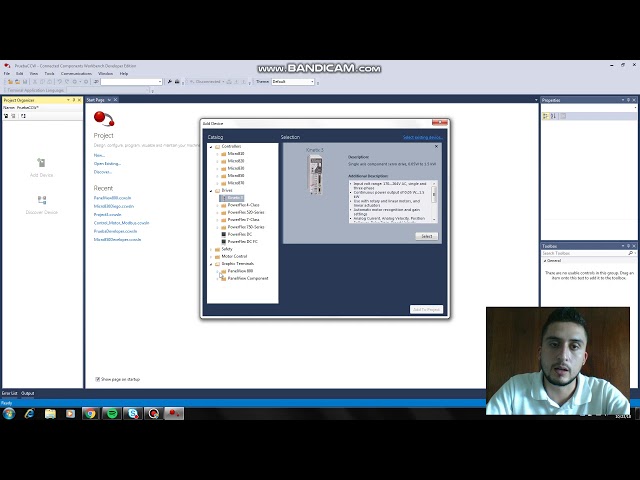Collapse the Drives folder in Catalog
The image size is (640, 480).
pos(211,191)
